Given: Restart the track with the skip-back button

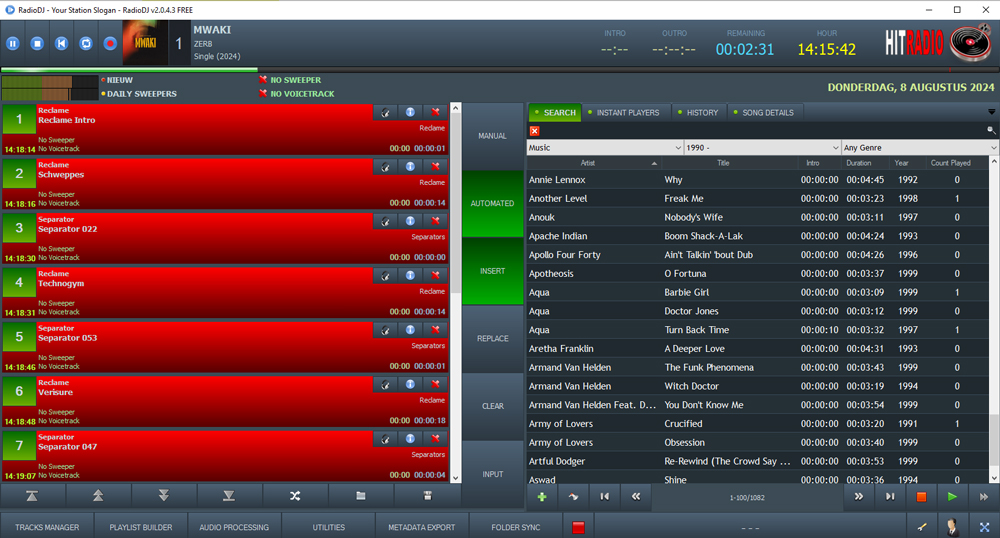Looking at the screenshot, I should tap(61, 43).
